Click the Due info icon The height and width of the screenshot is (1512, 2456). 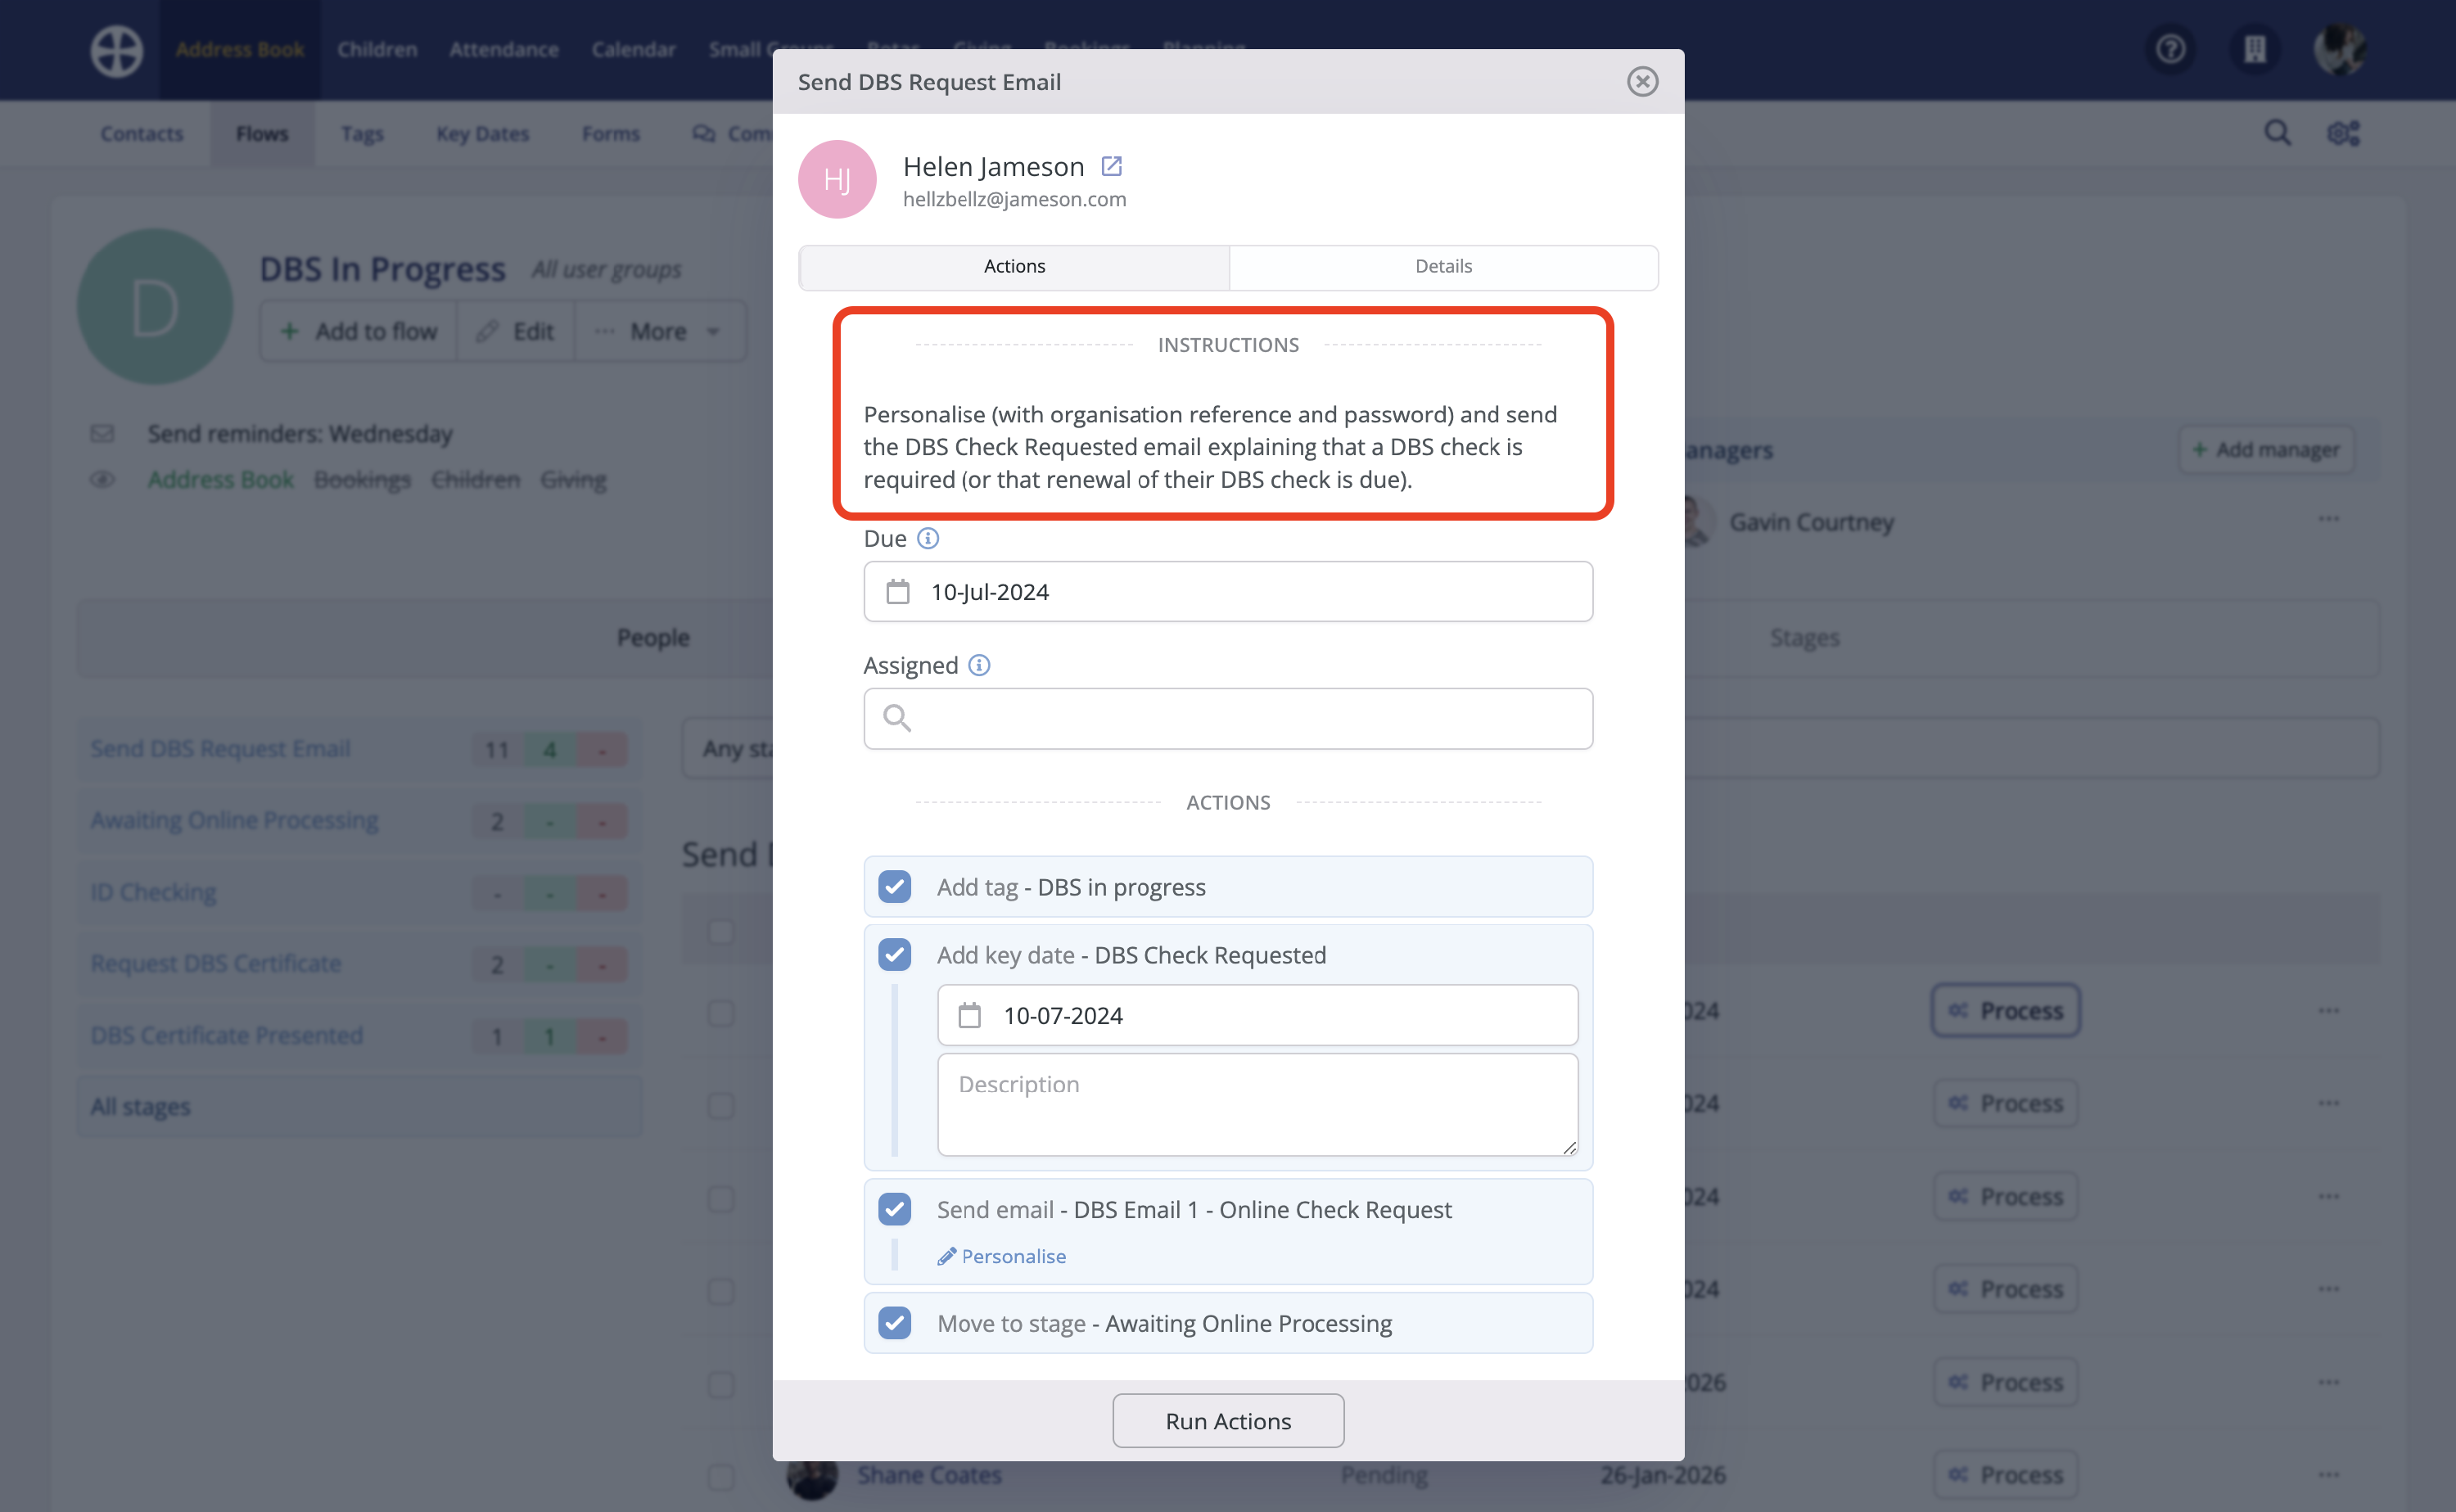pyautogui.click(x=928, y=538)
